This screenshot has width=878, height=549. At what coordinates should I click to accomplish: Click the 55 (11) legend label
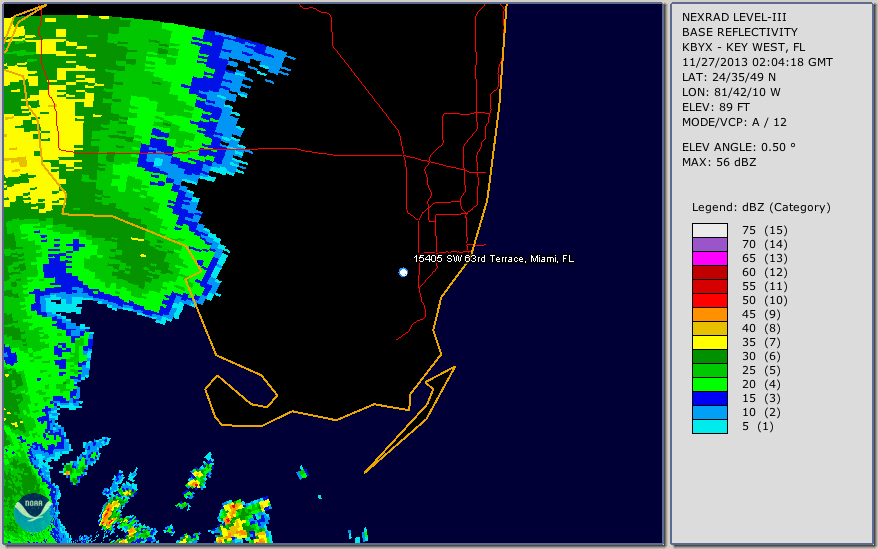pos(765,286)
